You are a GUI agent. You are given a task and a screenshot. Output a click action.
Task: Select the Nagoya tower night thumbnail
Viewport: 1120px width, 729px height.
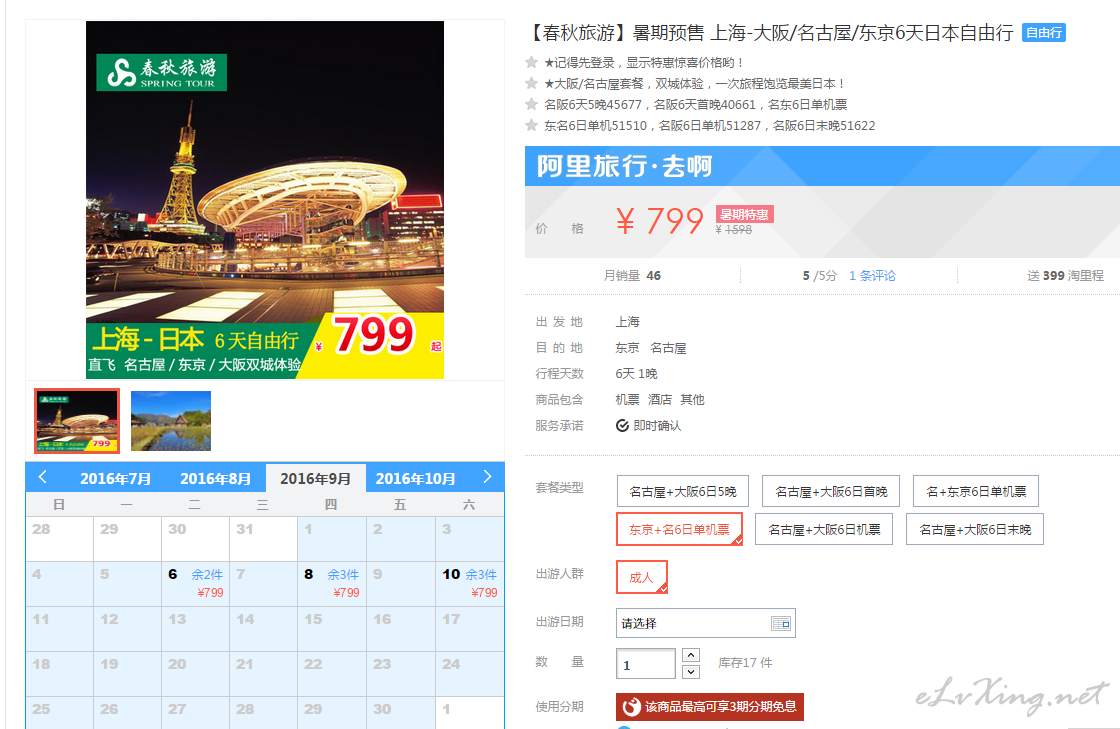pyautogui.click(x=77, y=421)
